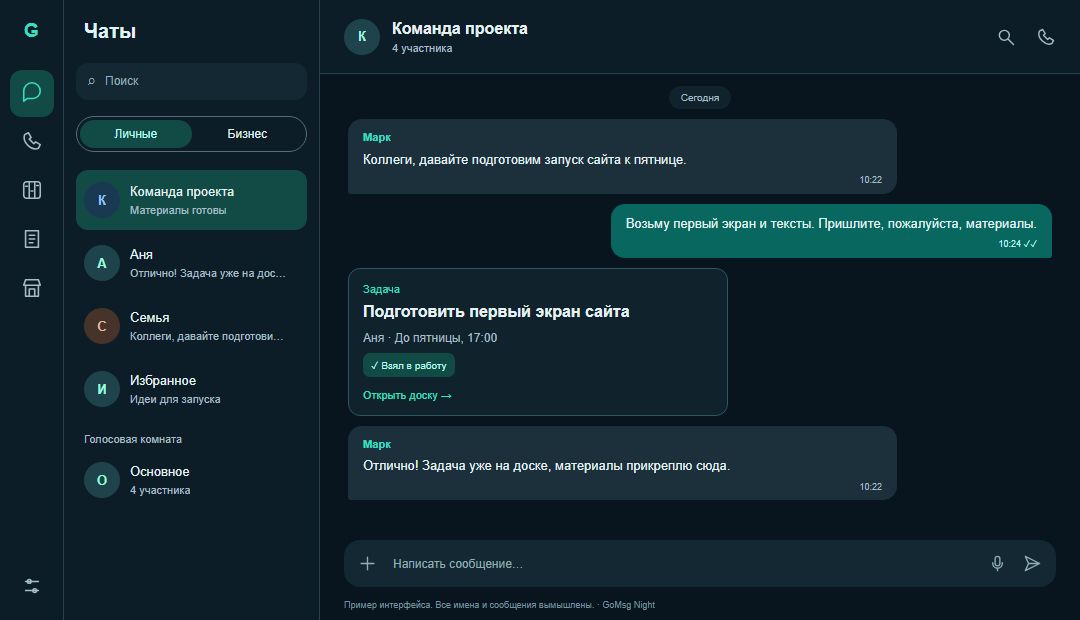Click the А avatar of Аня chat

[x=102, y=263]
